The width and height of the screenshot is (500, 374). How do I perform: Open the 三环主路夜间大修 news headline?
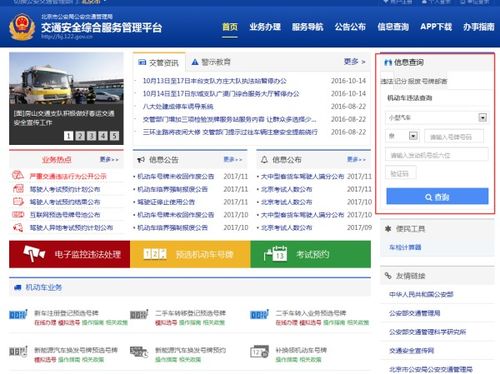tap(230, 132)
